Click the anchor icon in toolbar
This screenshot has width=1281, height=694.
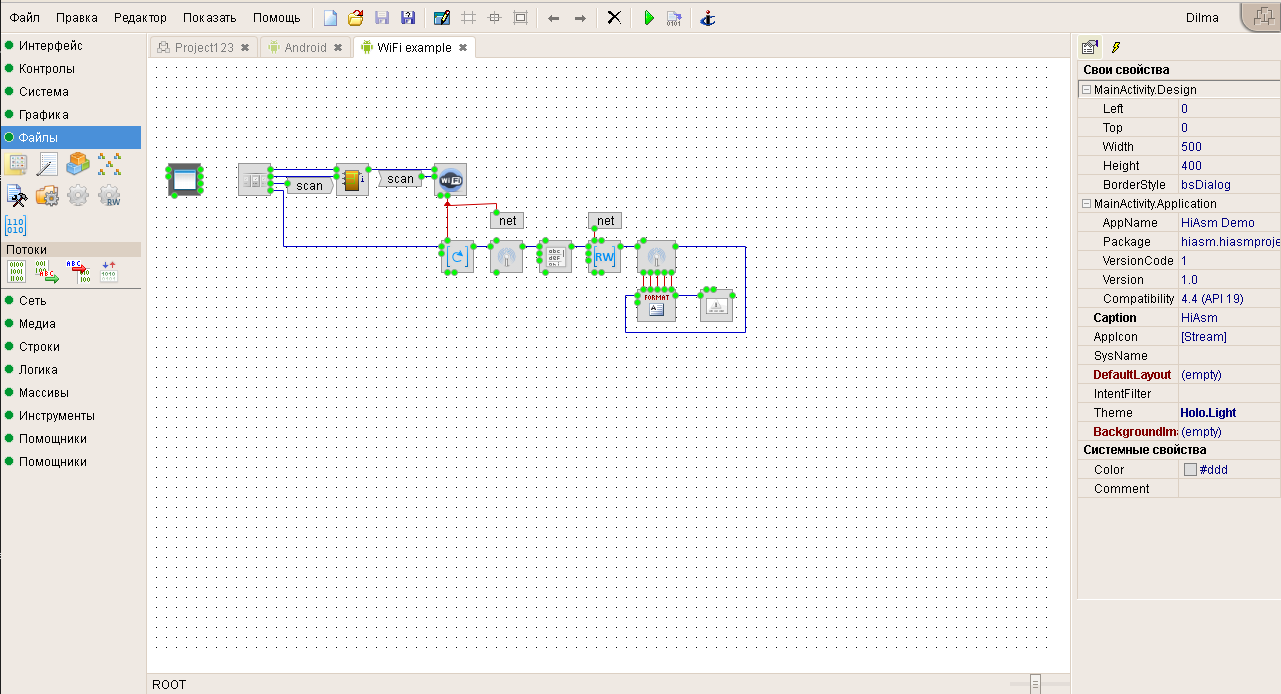(708, 18)
